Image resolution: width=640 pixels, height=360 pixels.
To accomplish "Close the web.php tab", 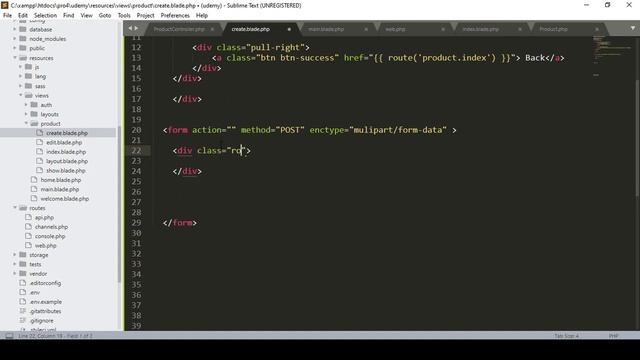I will 443,29.
